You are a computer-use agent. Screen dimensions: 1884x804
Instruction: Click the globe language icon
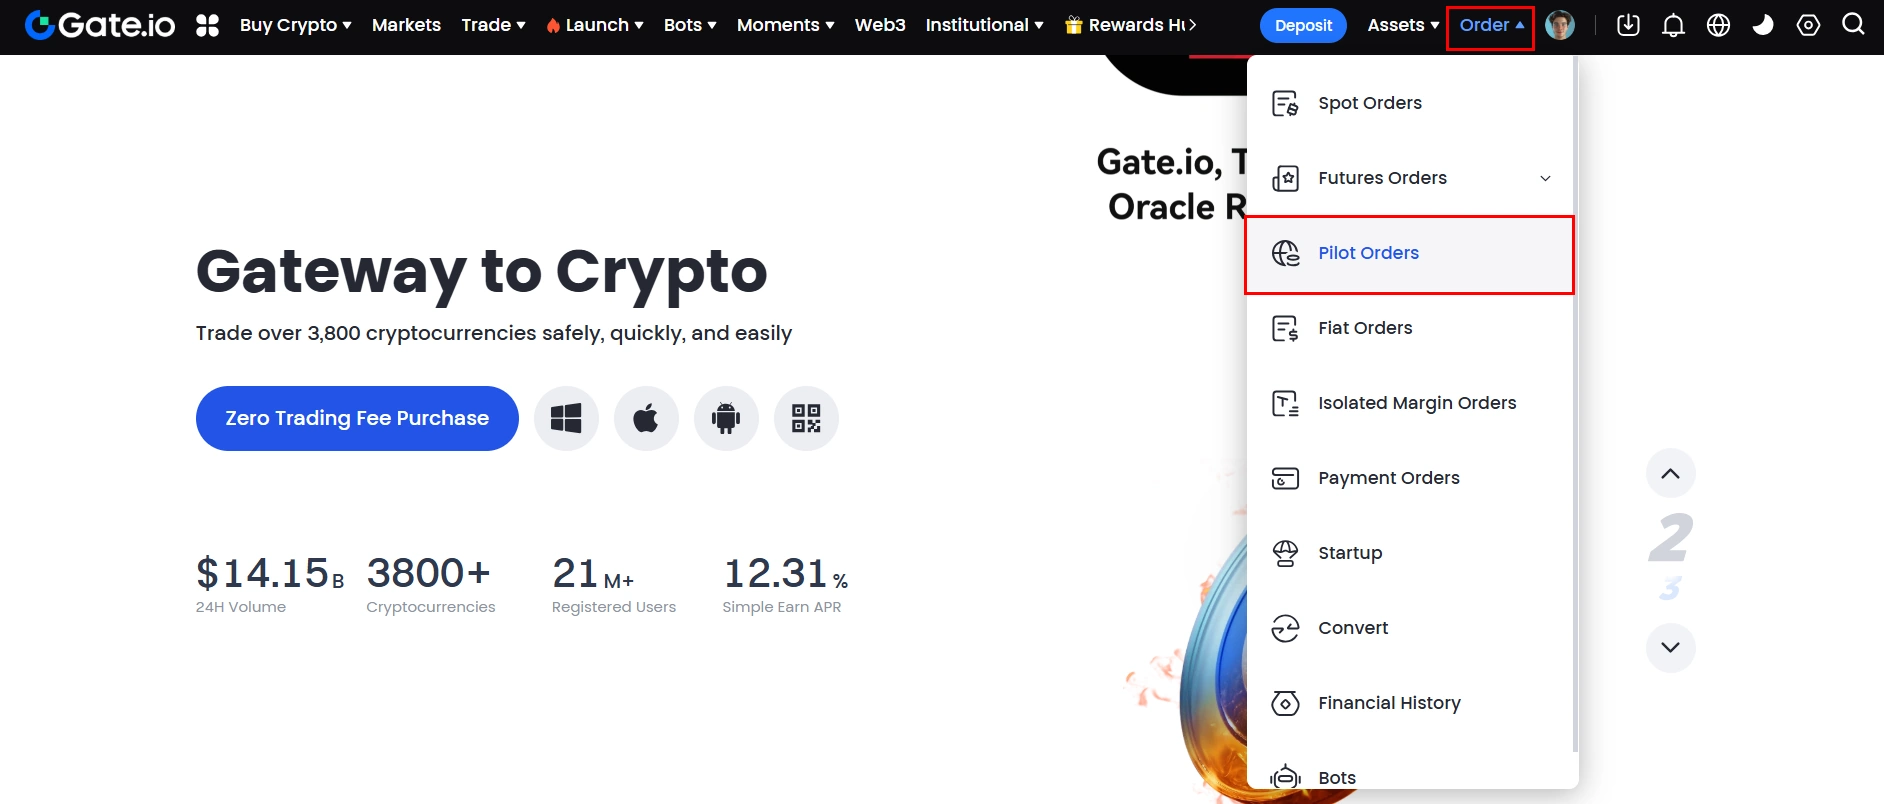[x=1718, y=25]
